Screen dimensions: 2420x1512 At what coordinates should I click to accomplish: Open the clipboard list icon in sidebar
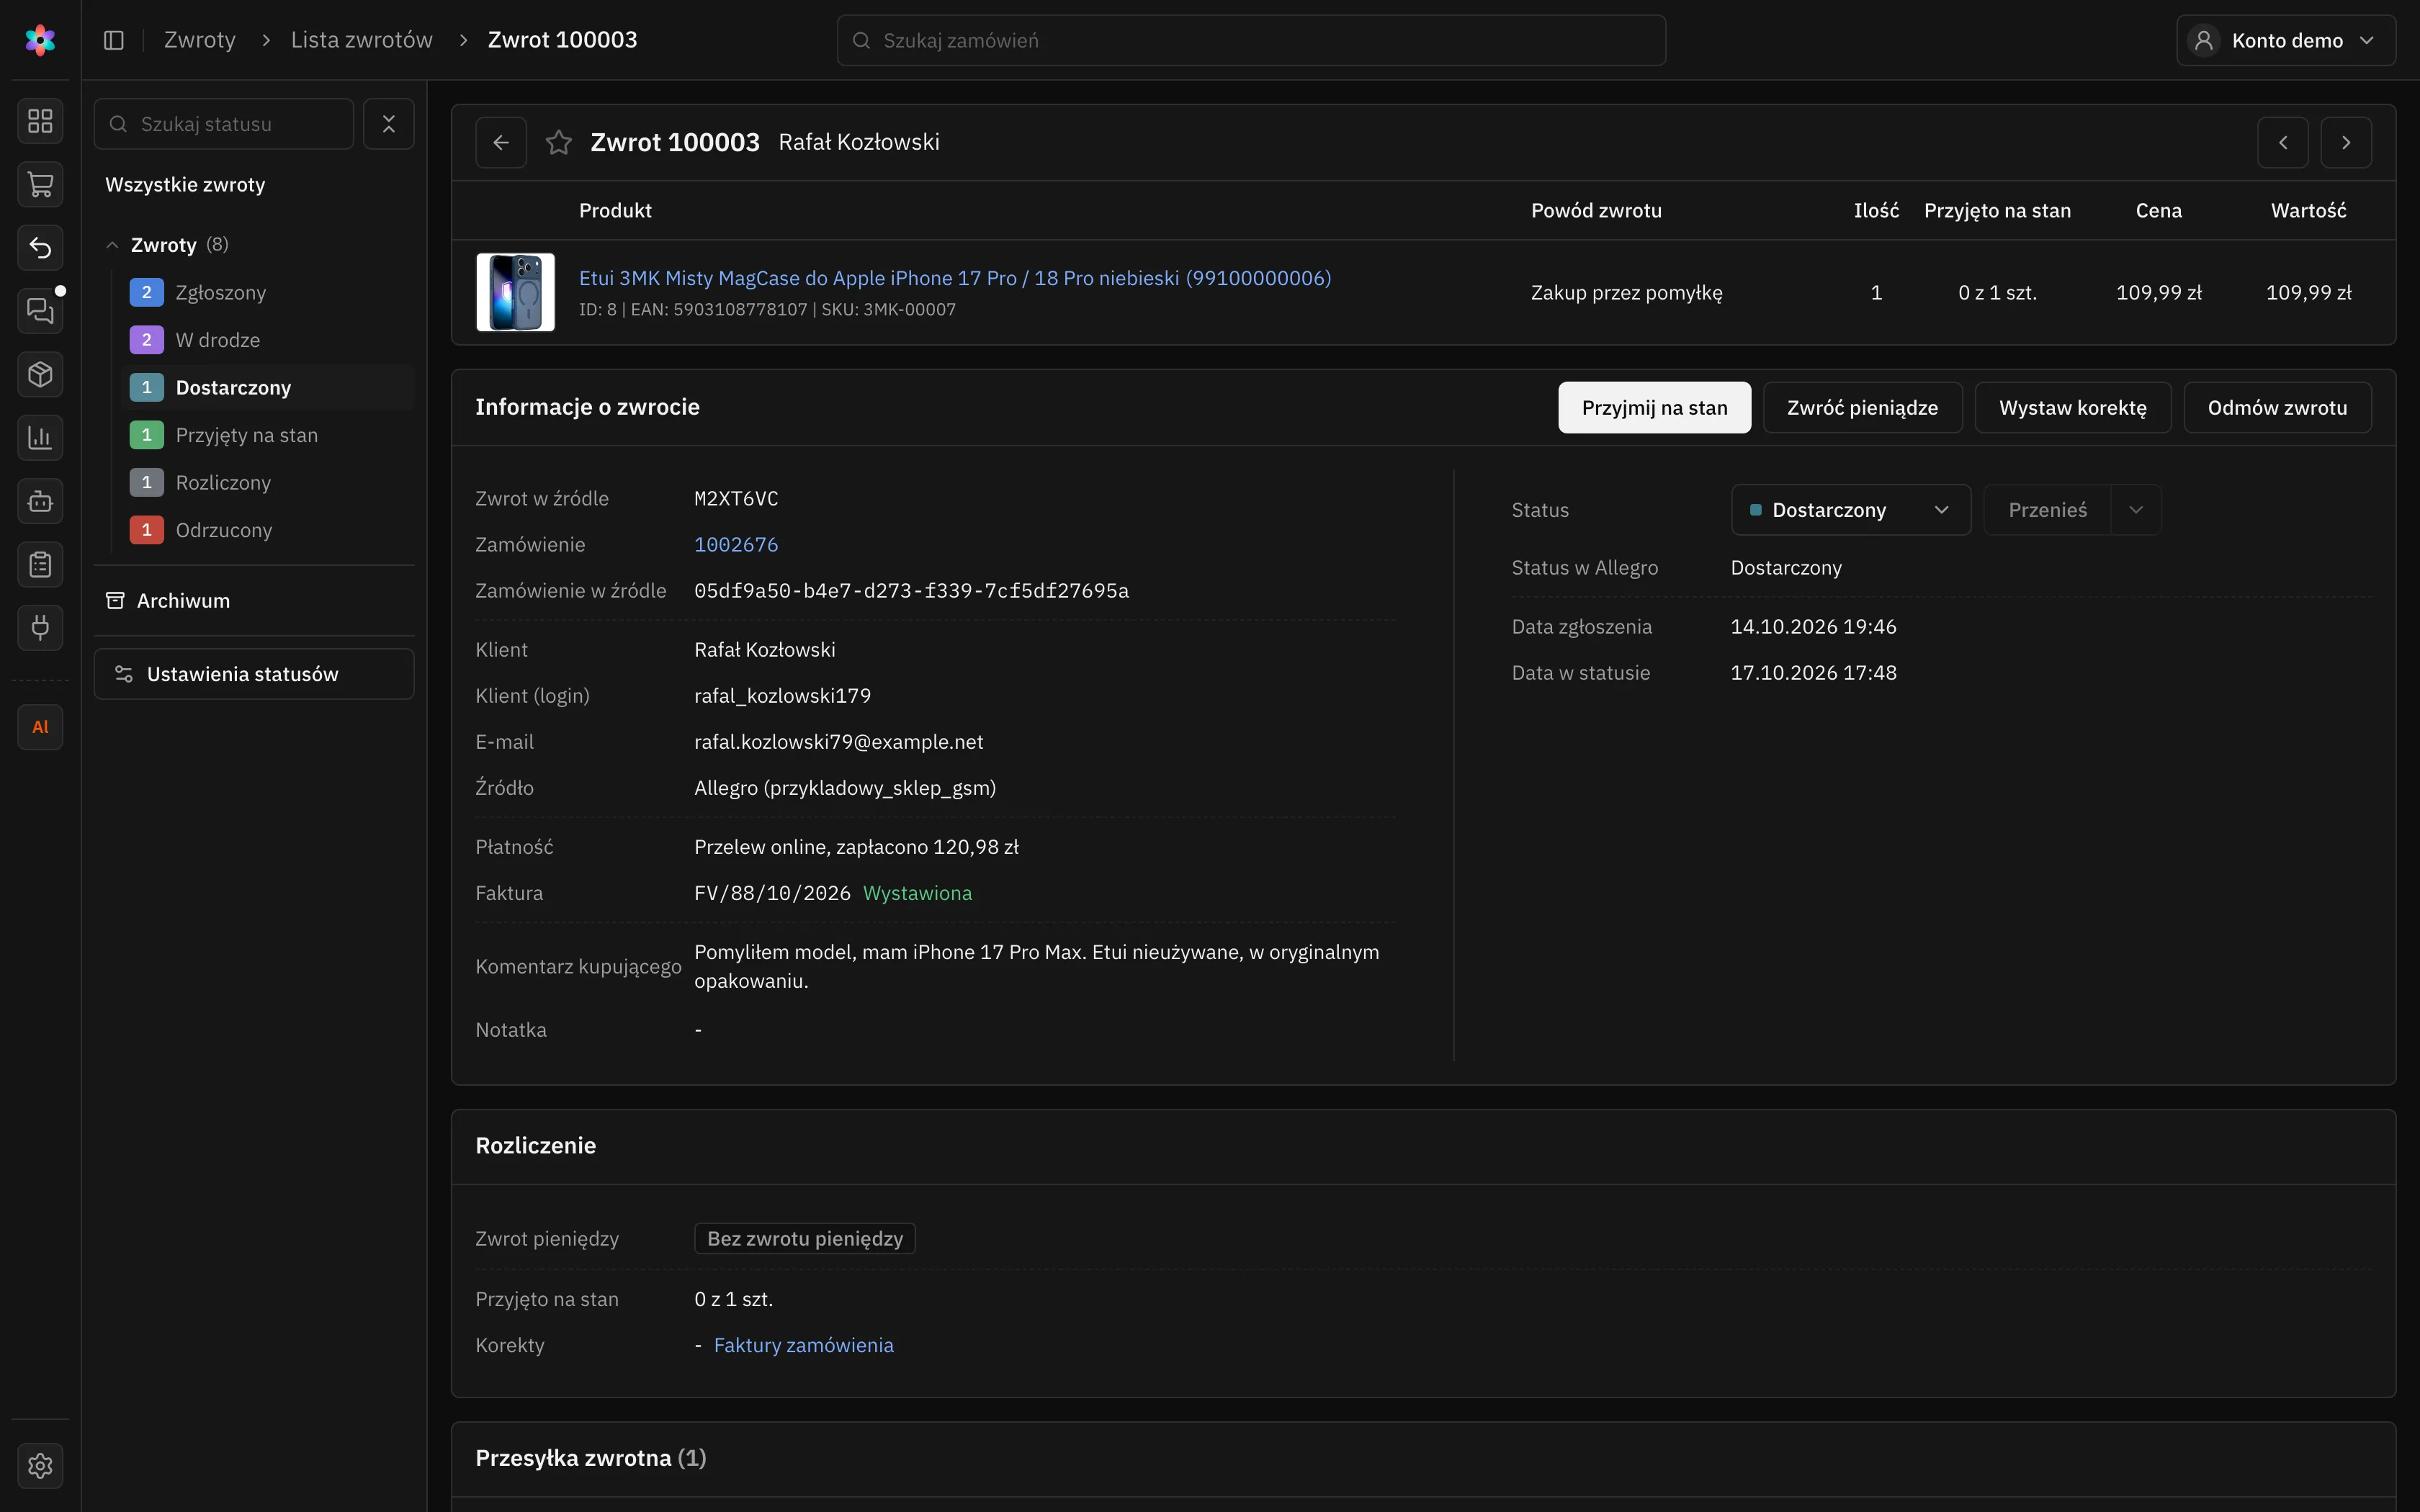(40, 565)
